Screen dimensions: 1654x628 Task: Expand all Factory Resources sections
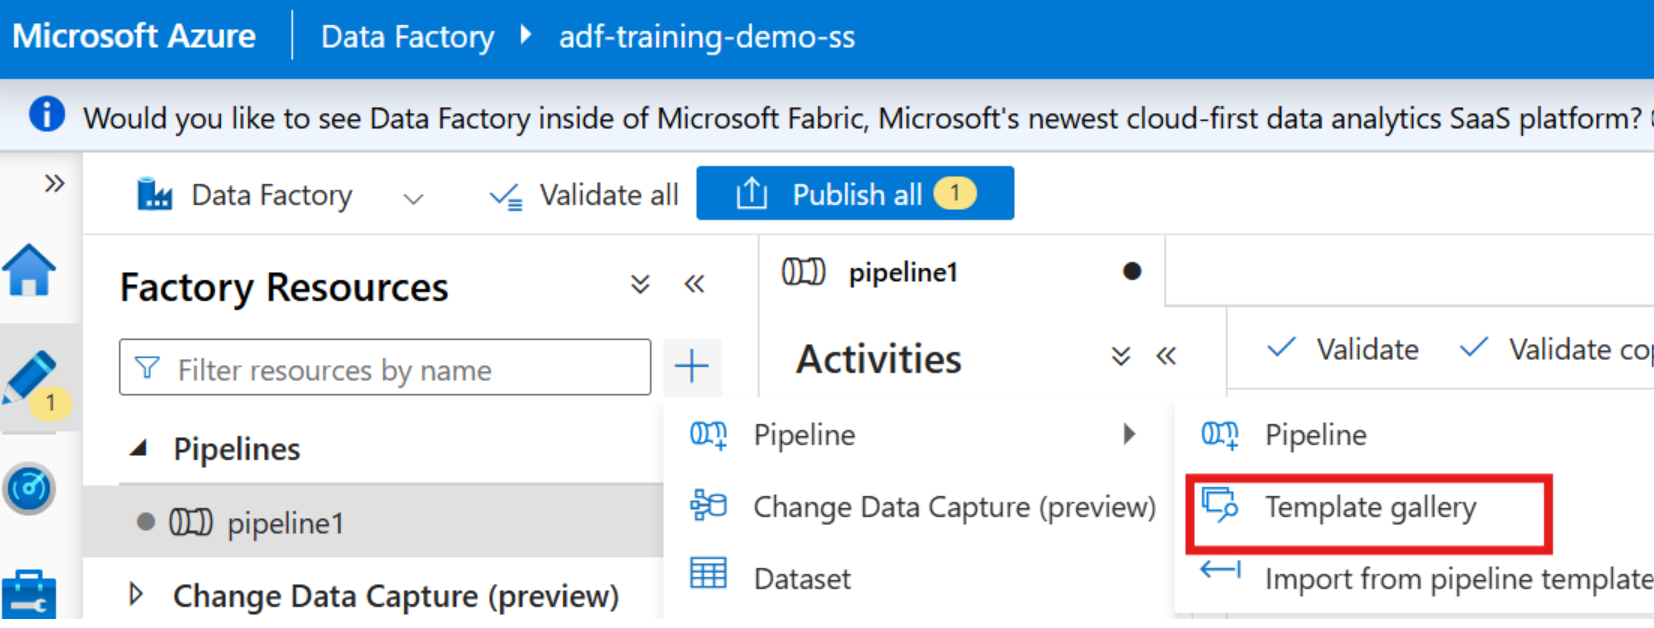(641, 284)
